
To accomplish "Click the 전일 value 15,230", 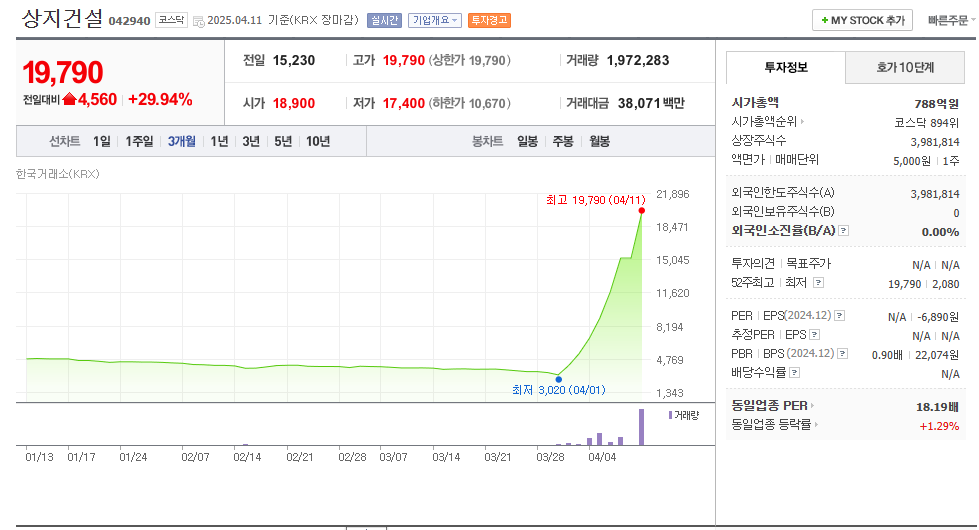I will (x=293, y=61).
